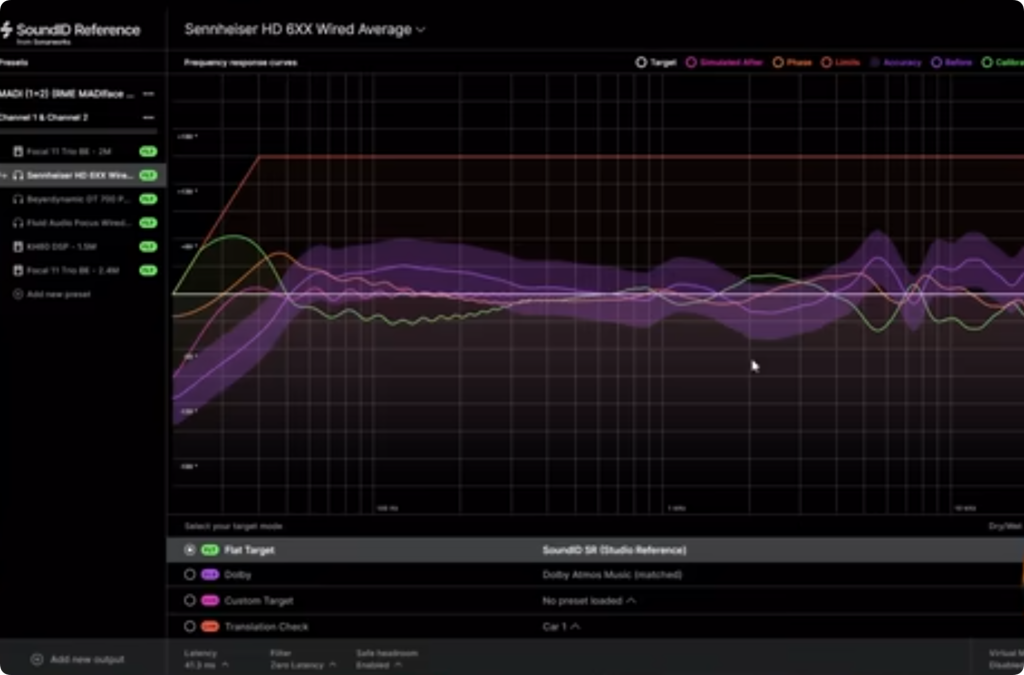Click the orange badge next to Translation Check
Image resolution: width=1024 pixels, height=675 pixels.
click(x=210, y=627)
